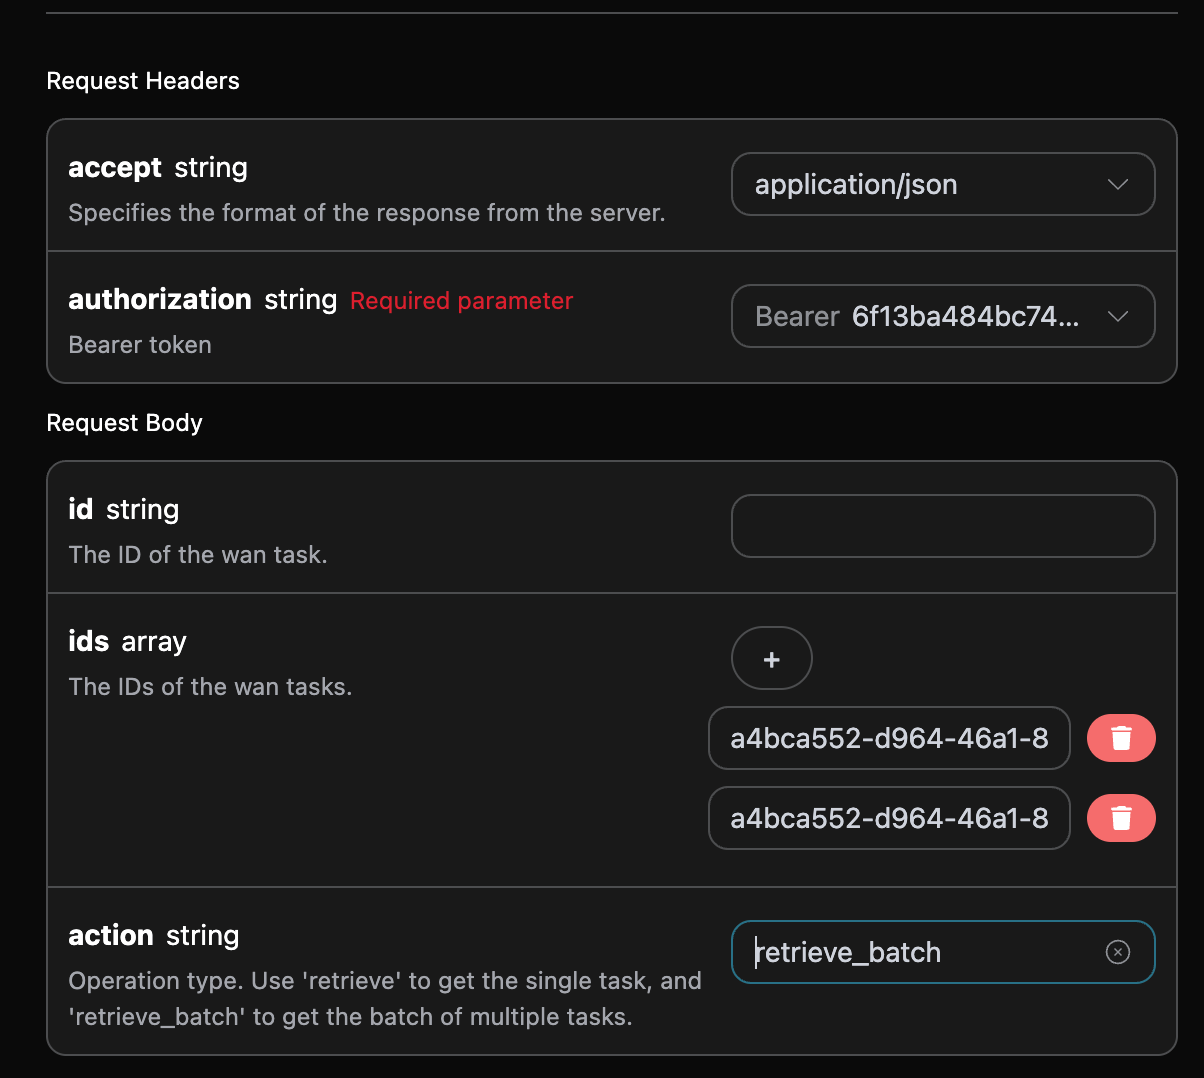Click the bold action parameter name

point(111,936)
